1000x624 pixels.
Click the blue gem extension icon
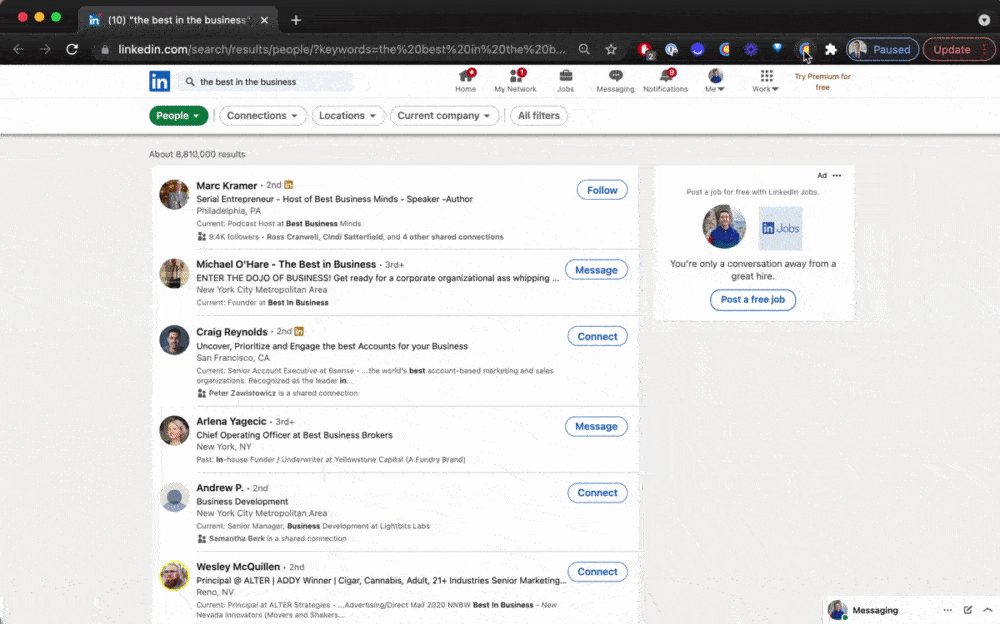[x=777, y=48]
